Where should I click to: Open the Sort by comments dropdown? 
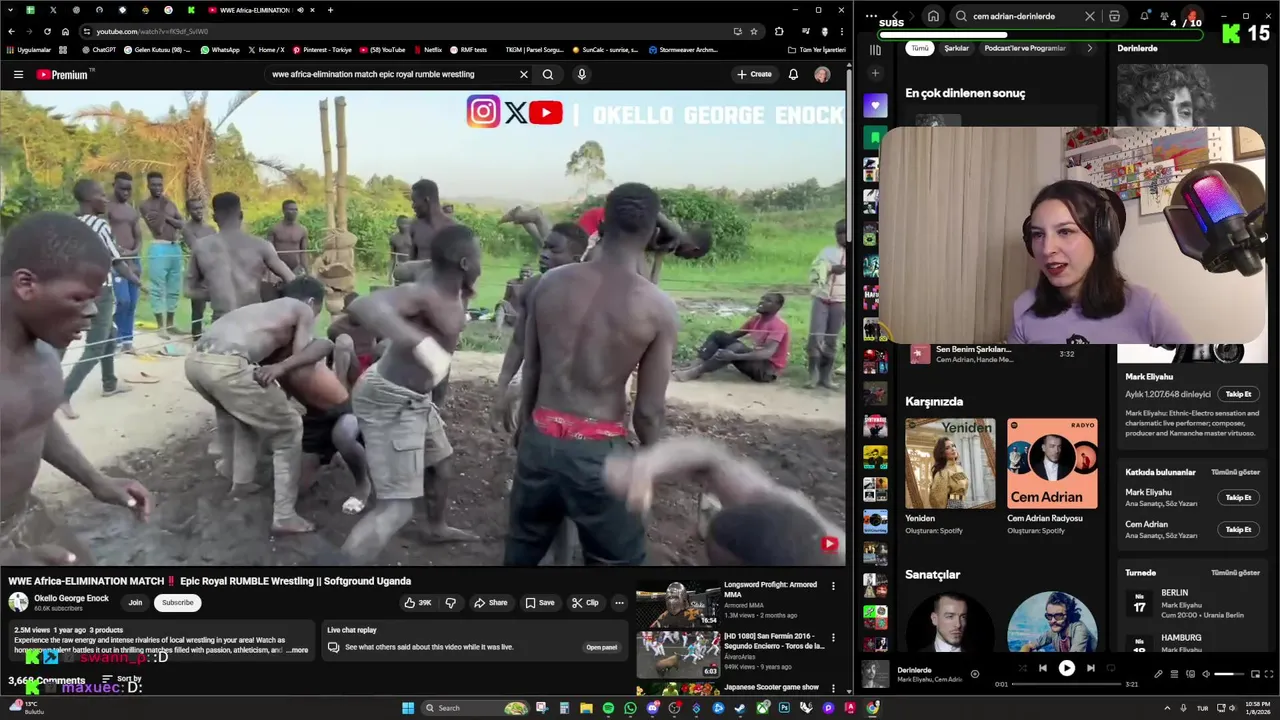coord(122,679)
